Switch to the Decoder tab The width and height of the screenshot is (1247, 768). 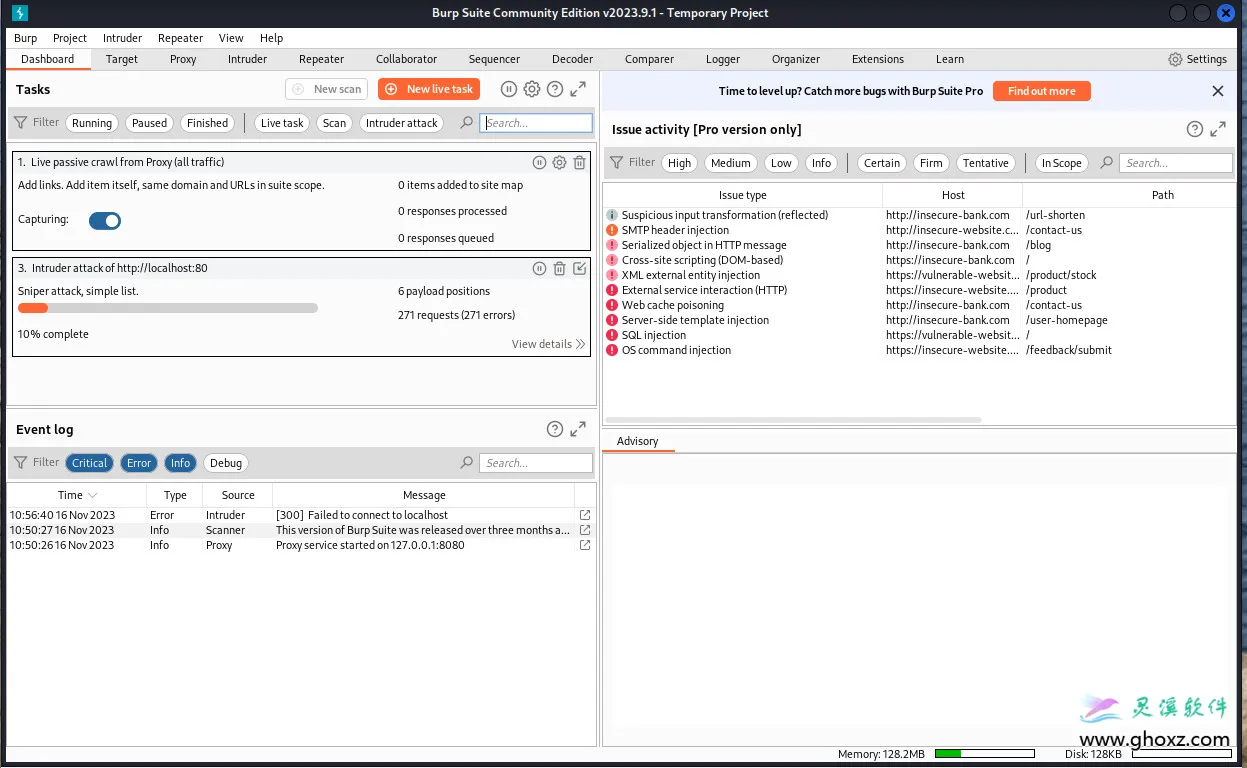572,59
